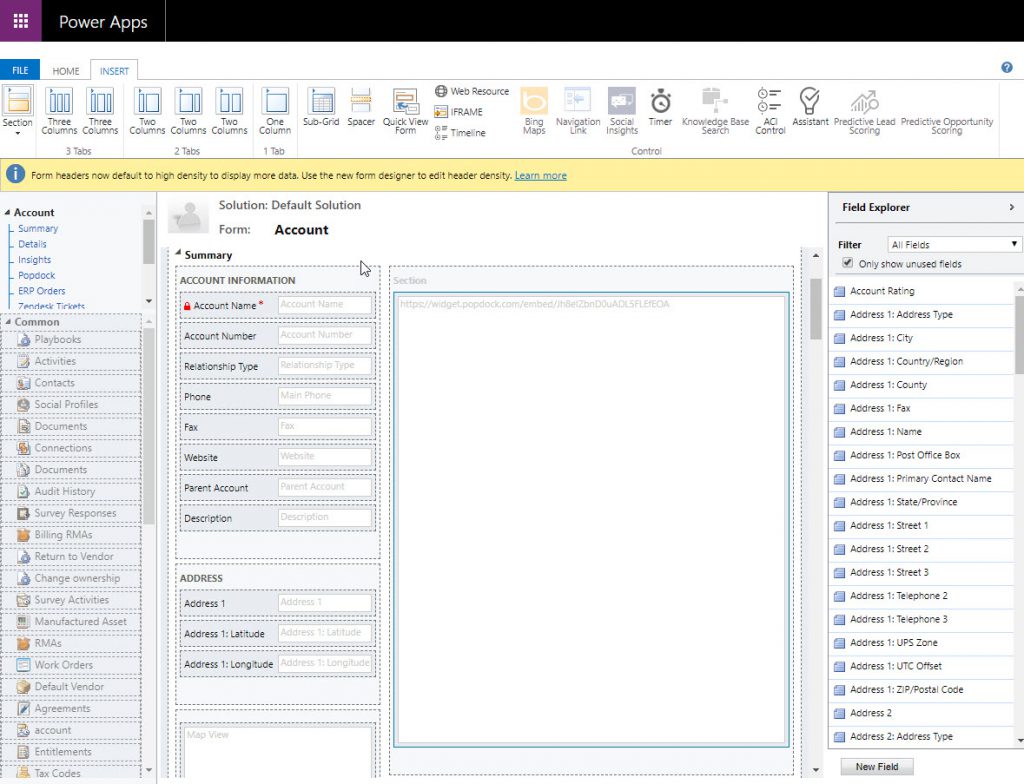Click the Account tree scrollbar down arrow
1024x784 pixels.
coord(149,301)
